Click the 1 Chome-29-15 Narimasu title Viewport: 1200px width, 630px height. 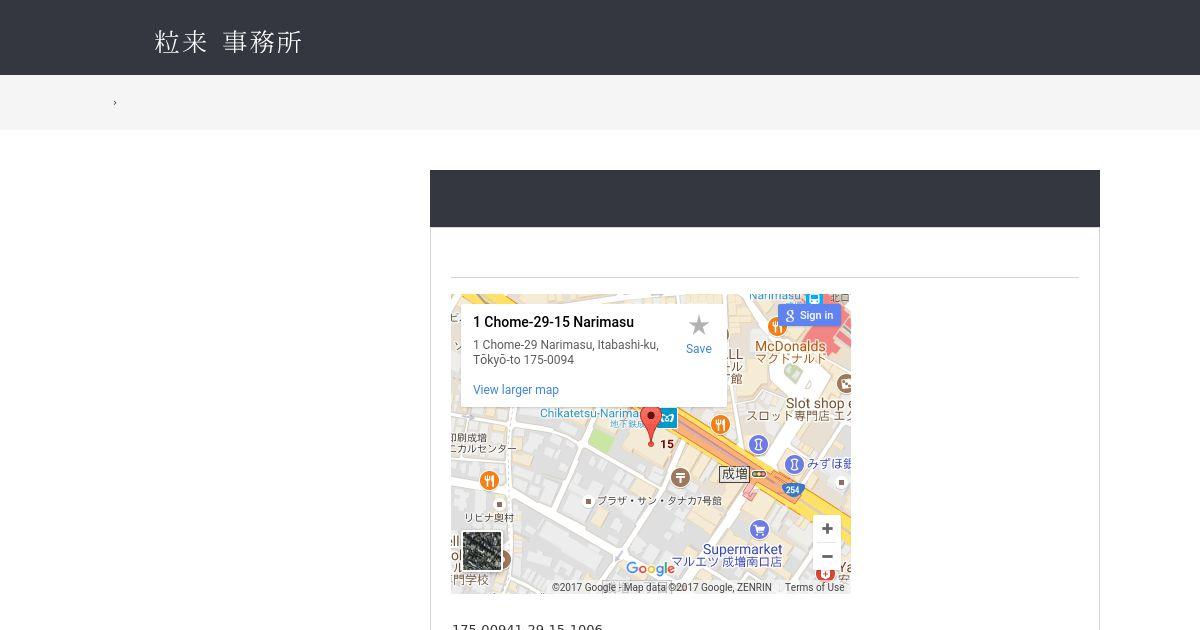(553, 322)
